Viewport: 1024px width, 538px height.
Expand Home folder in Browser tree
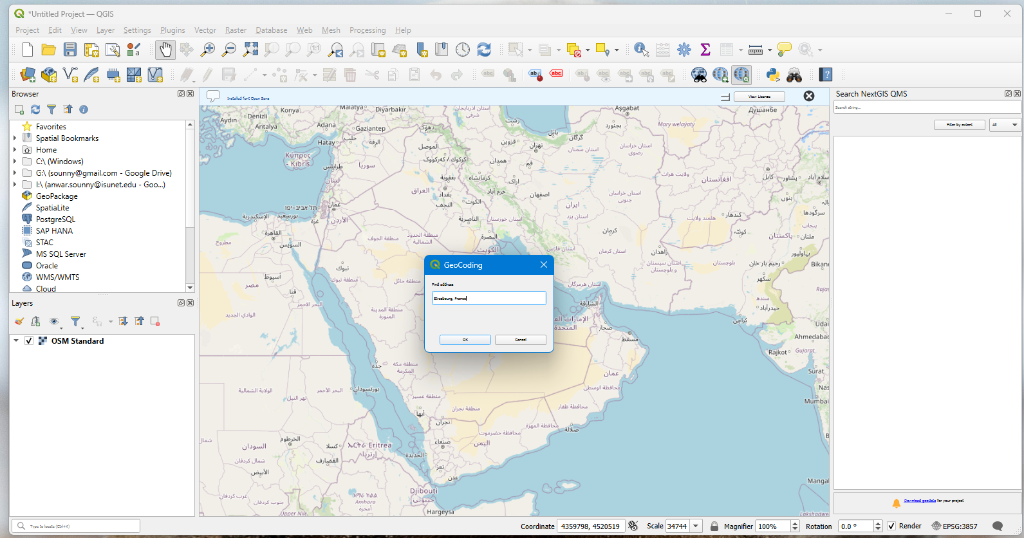click(14, 150)
